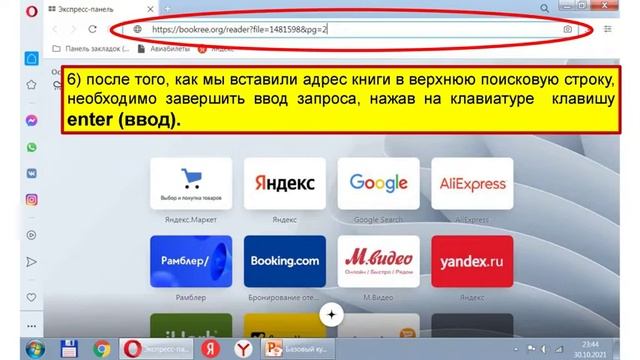The height and width of the screenshot is (360, 640).
Task: Launch Google Chrome from the taskbar
Action: (102, 349)
